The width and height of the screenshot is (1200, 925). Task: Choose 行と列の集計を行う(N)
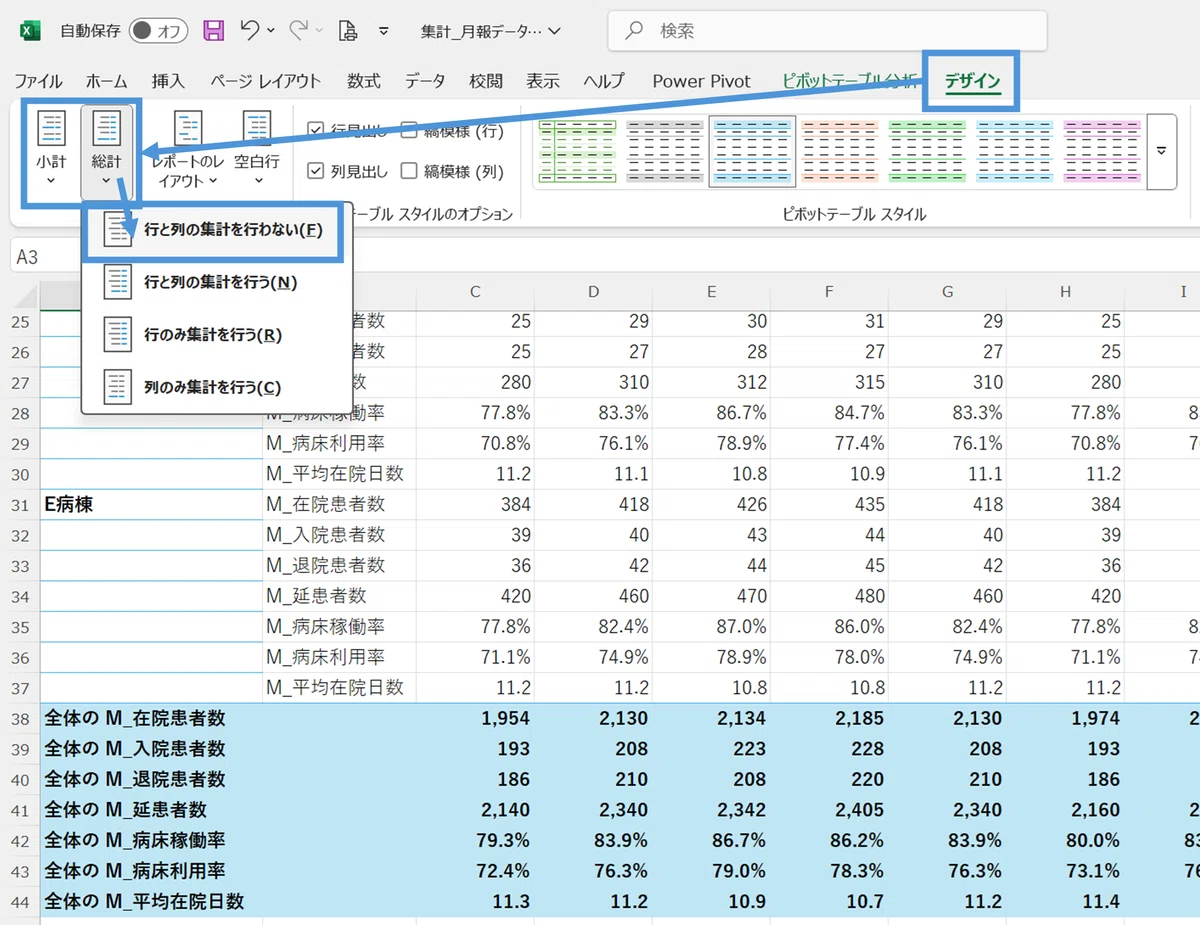click(217, 283)
